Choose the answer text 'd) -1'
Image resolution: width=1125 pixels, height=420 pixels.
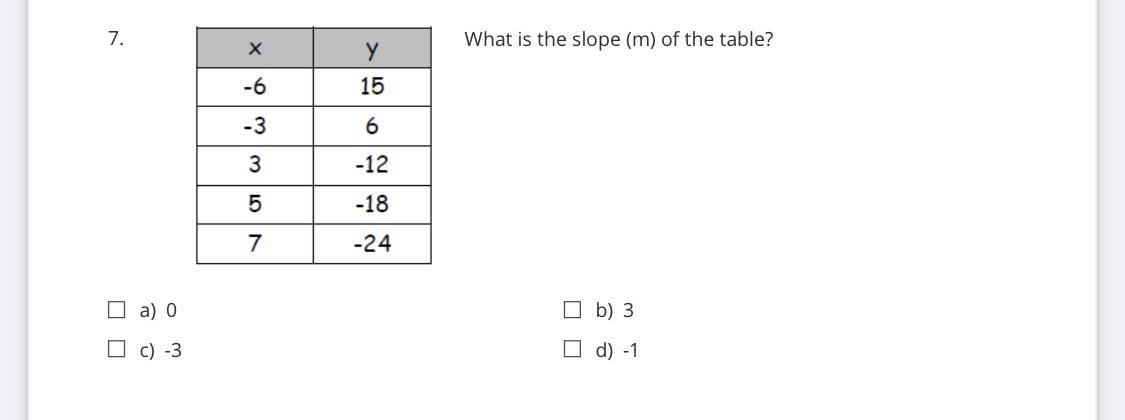click(x=616, y=350)
